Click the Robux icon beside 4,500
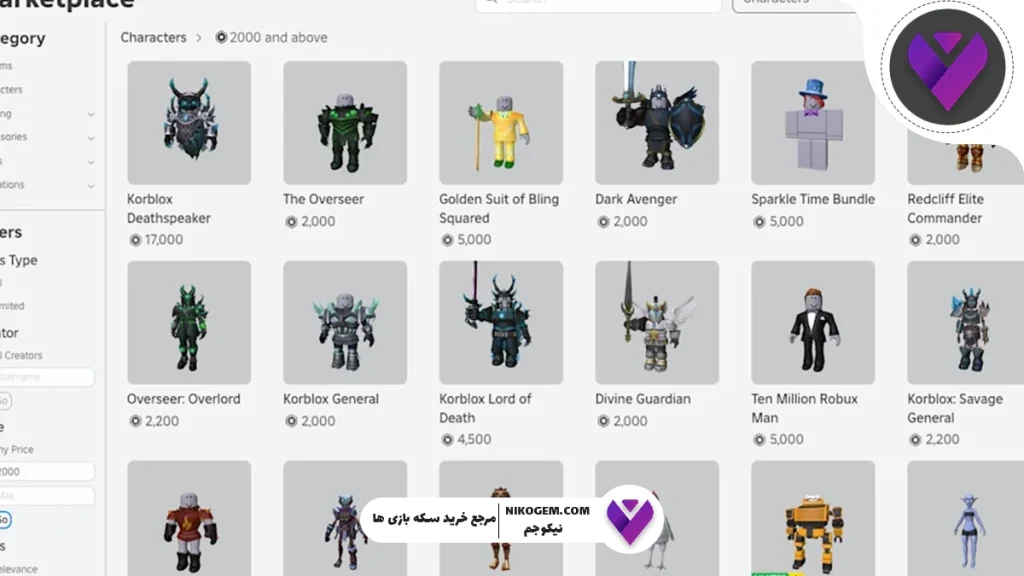1024x576 pixels. (x=447, y=440)
